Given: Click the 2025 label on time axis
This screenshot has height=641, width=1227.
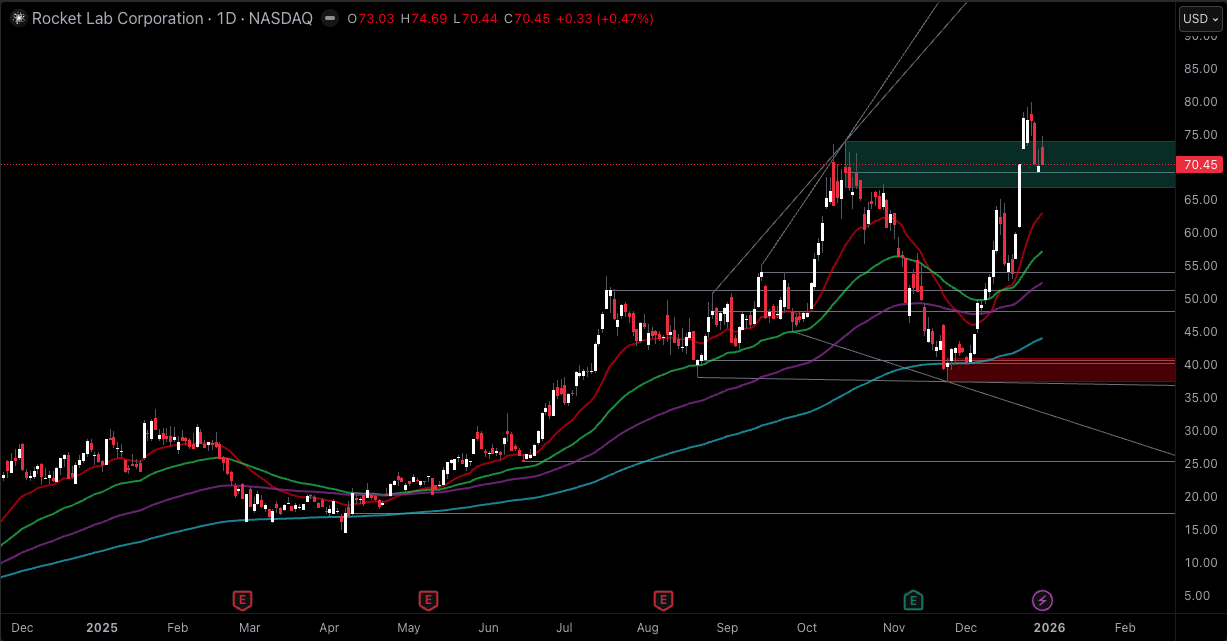Looking at the screenshot, I should pos(101,628).
